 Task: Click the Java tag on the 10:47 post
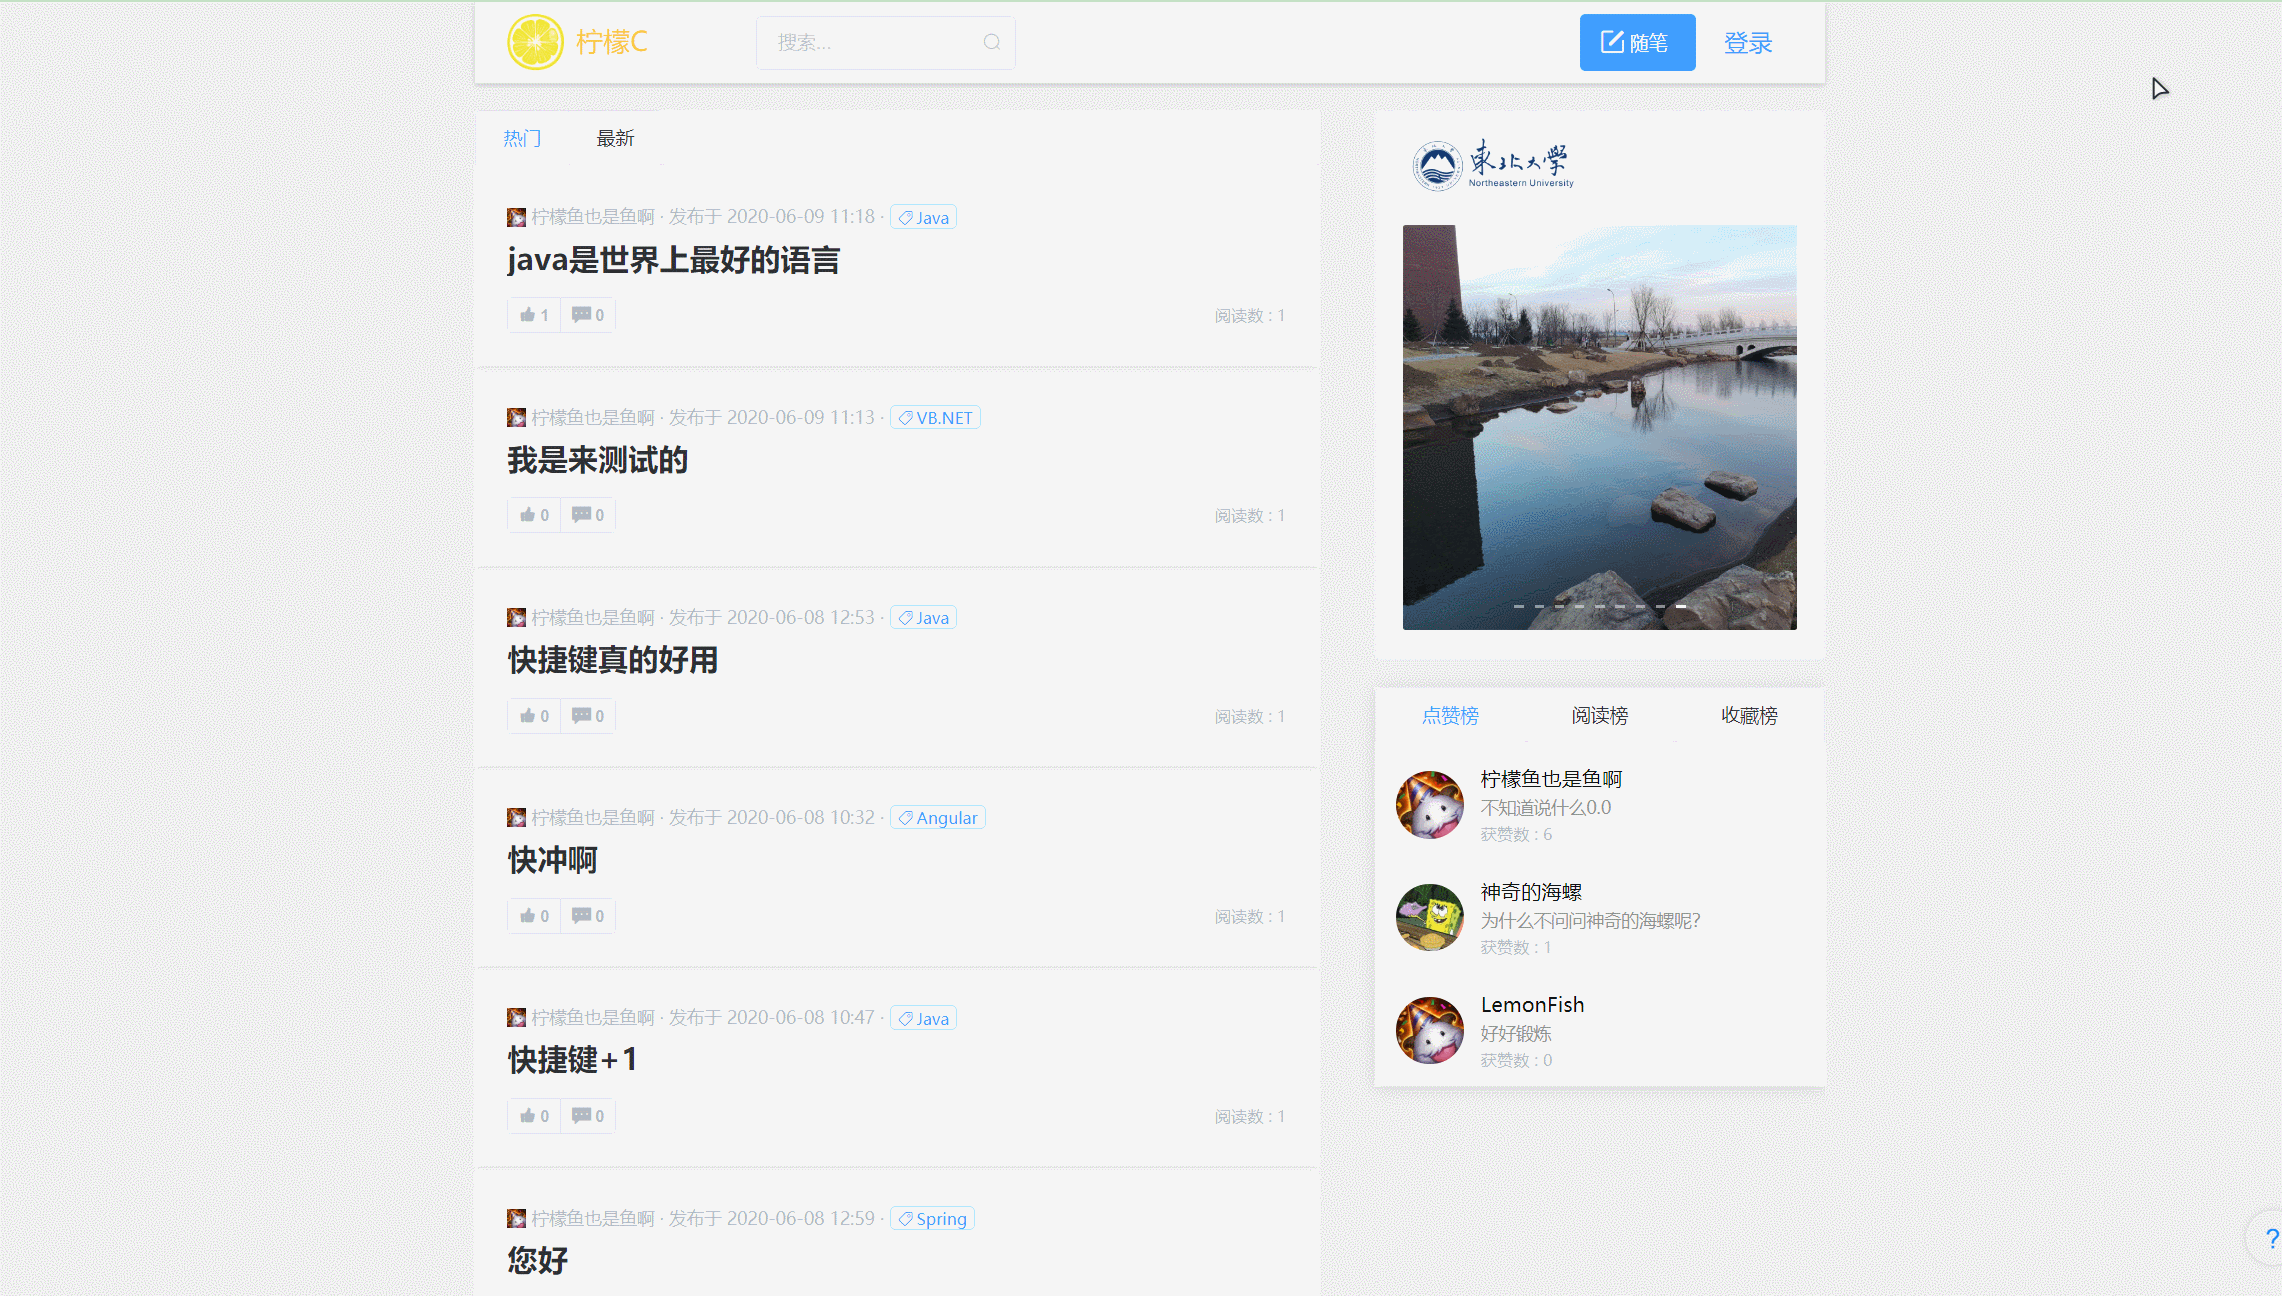(x=923, y=1018)
